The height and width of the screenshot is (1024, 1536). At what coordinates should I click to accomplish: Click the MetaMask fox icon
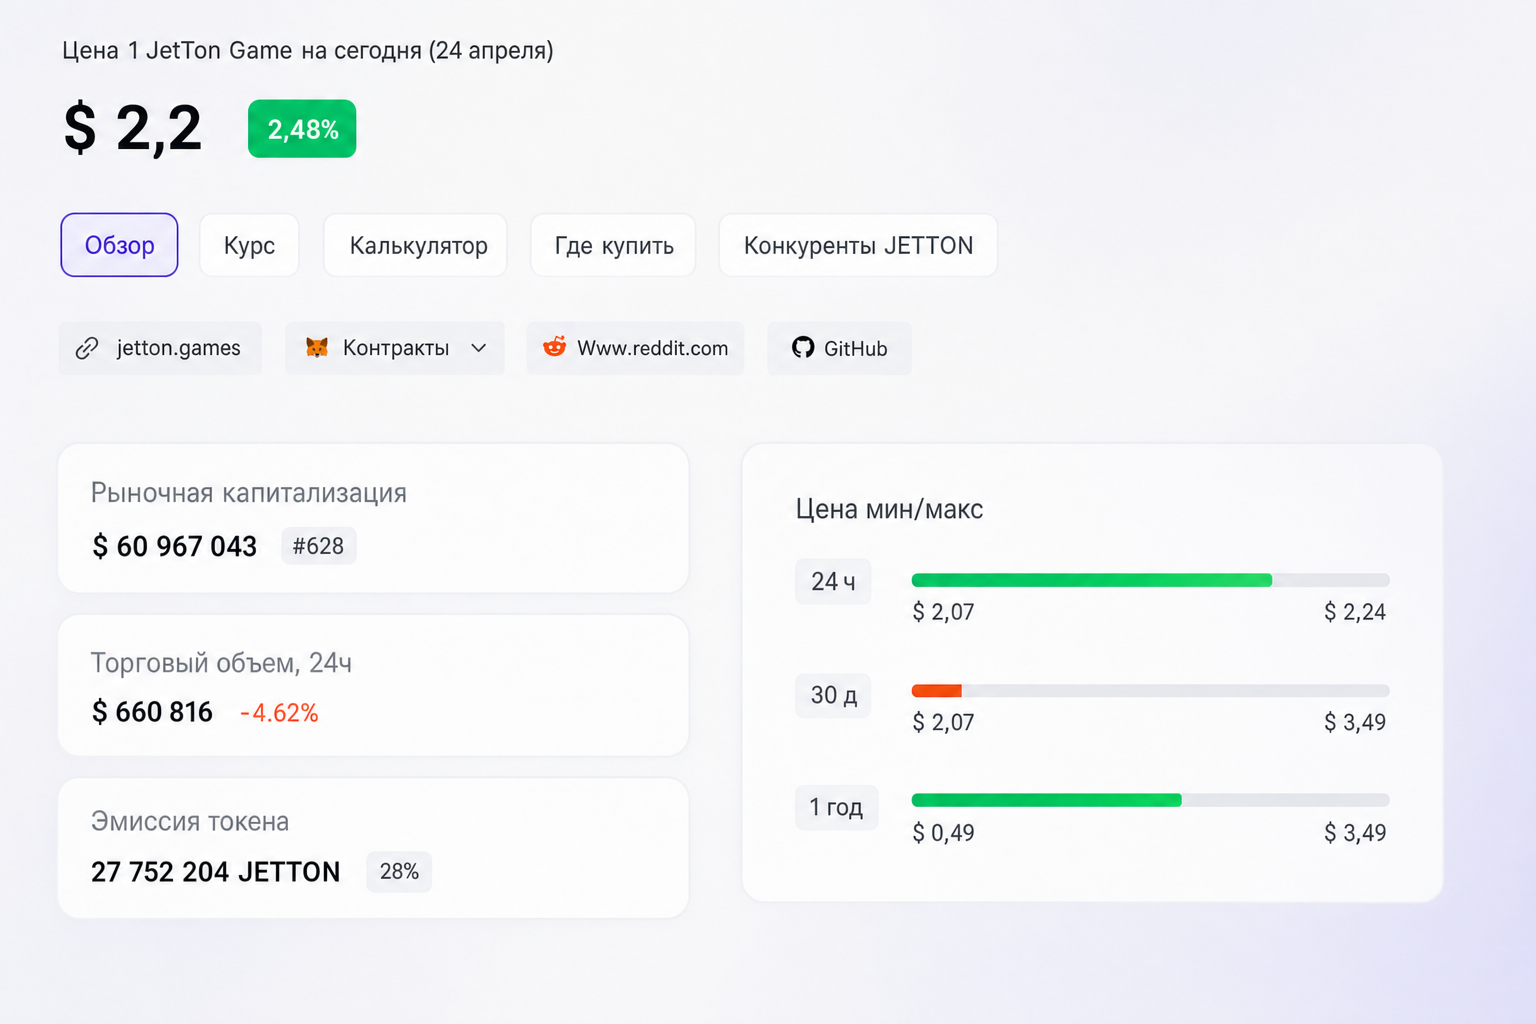317,347
